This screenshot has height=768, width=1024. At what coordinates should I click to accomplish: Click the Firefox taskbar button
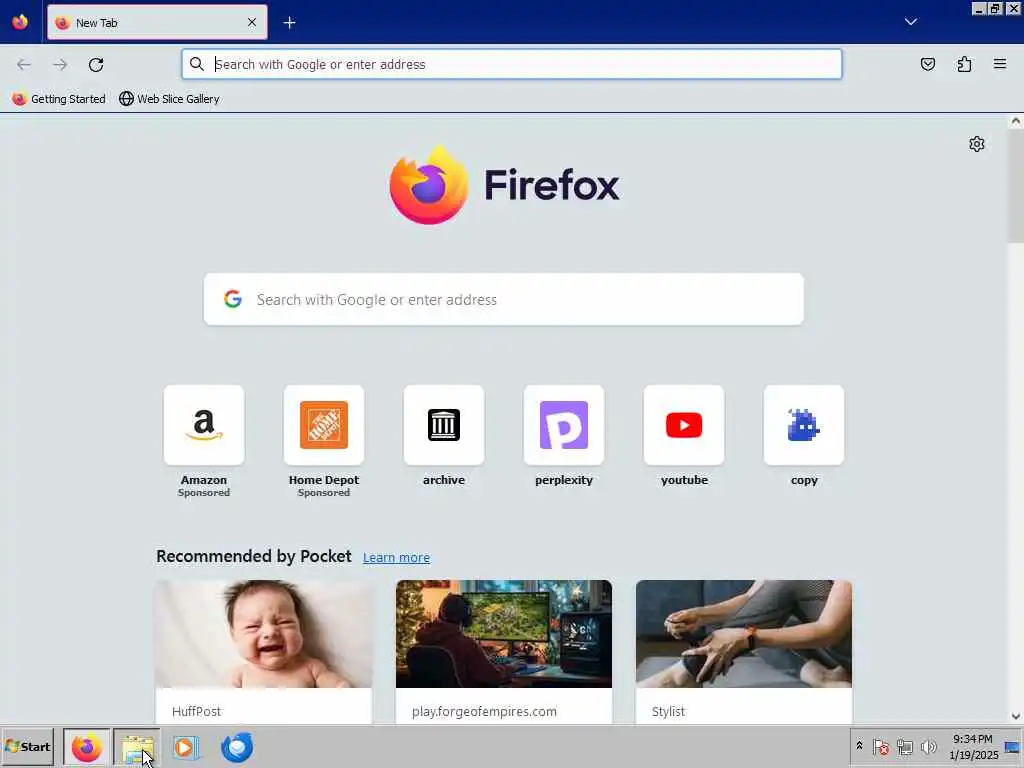(x=86, y=747)
